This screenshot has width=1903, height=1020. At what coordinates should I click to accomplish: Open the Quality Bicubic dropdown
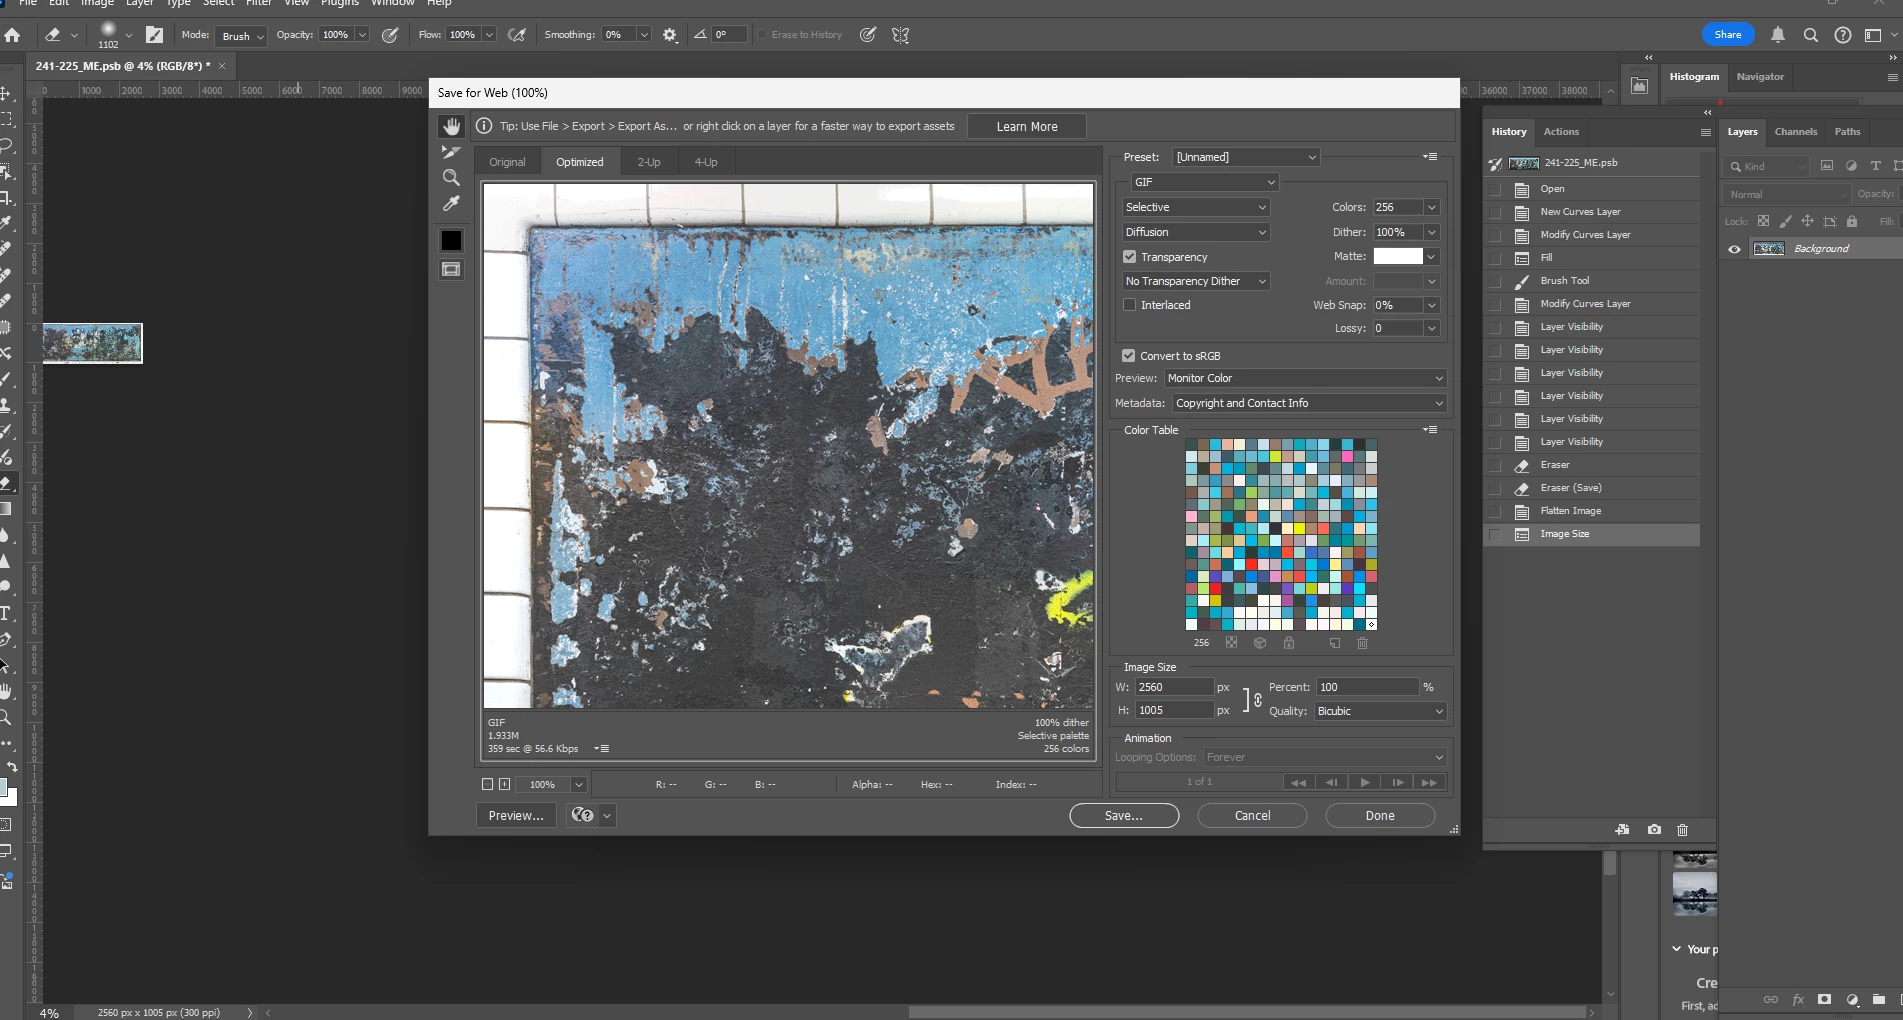tap(1380, 711)
